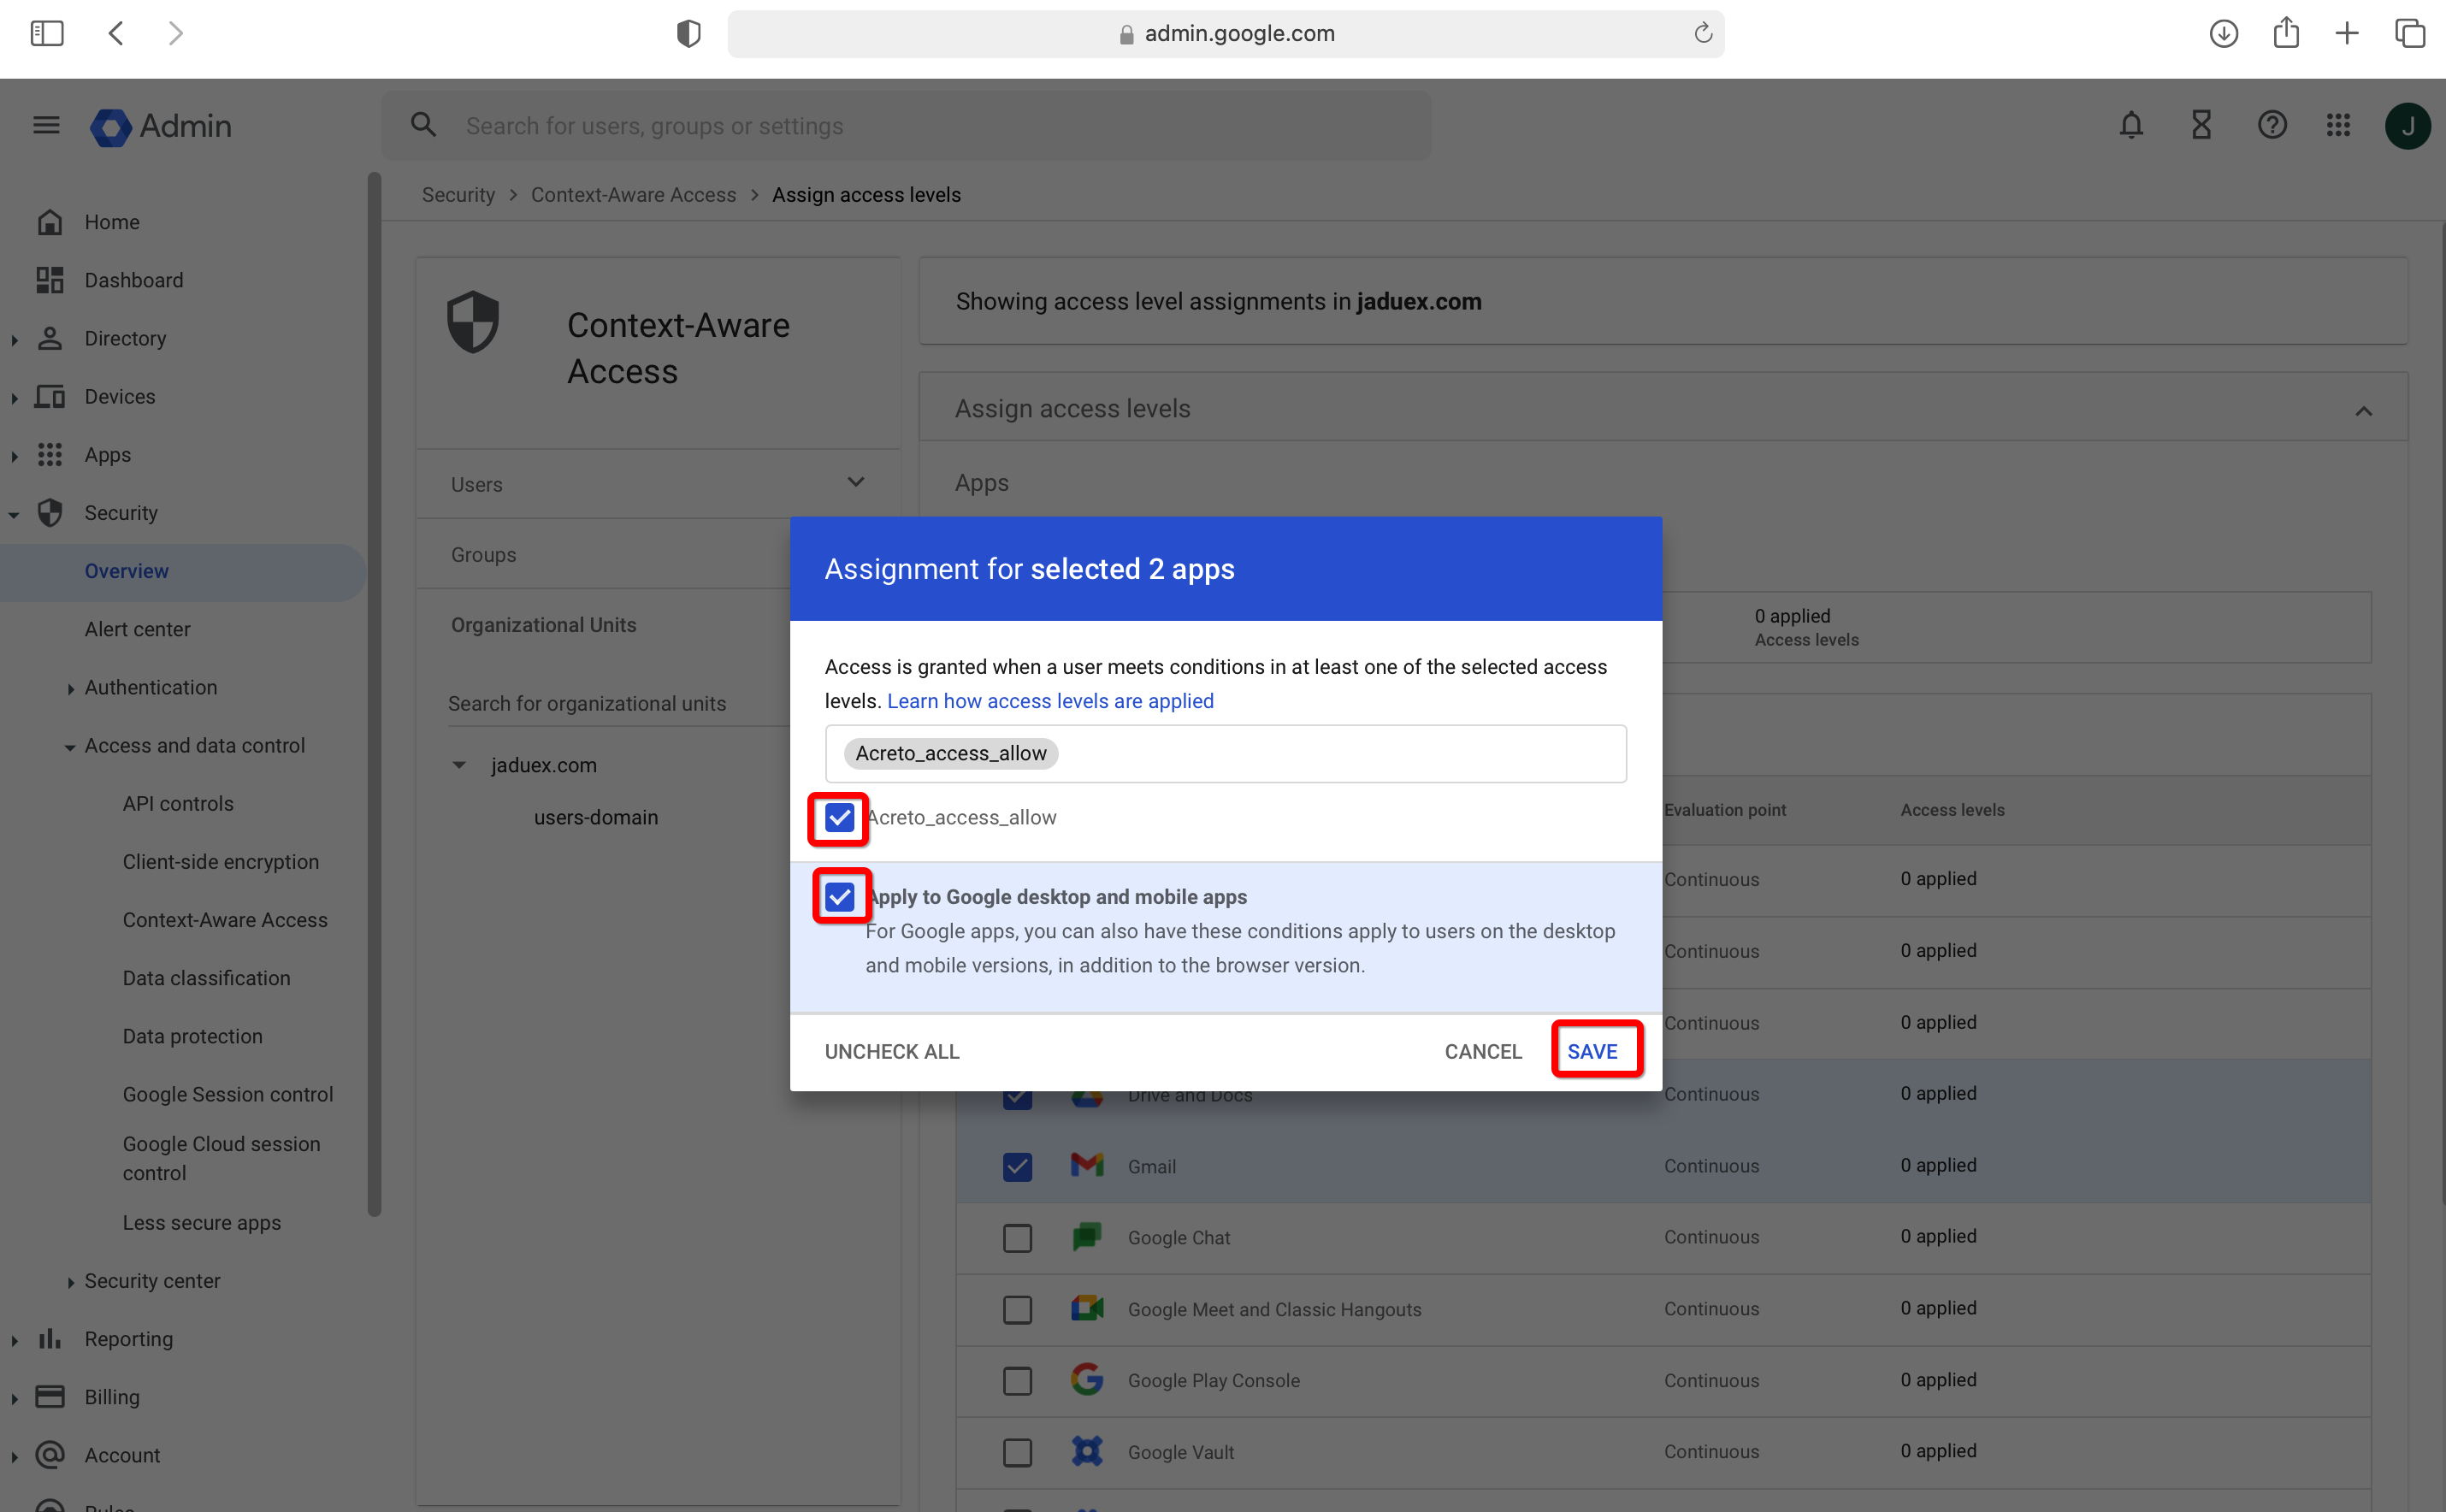Click the access levels chip input box
This screenshot has height=1512, width=2446.
click(1225, 753)
